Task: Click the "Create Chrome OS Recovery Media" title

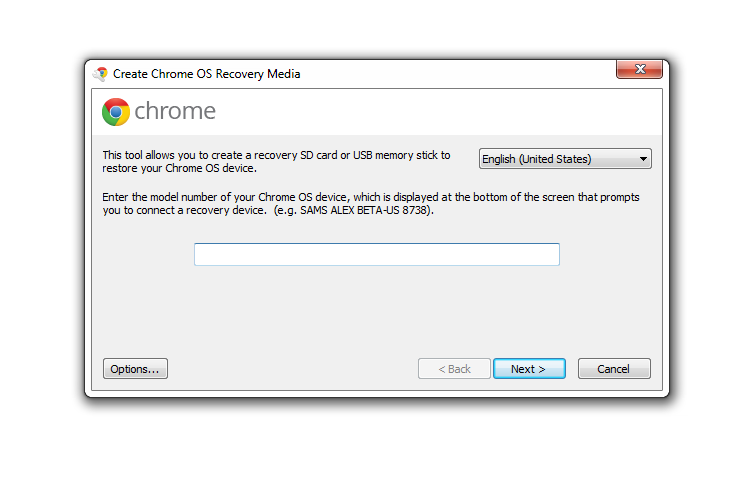Action: [206, 74]
